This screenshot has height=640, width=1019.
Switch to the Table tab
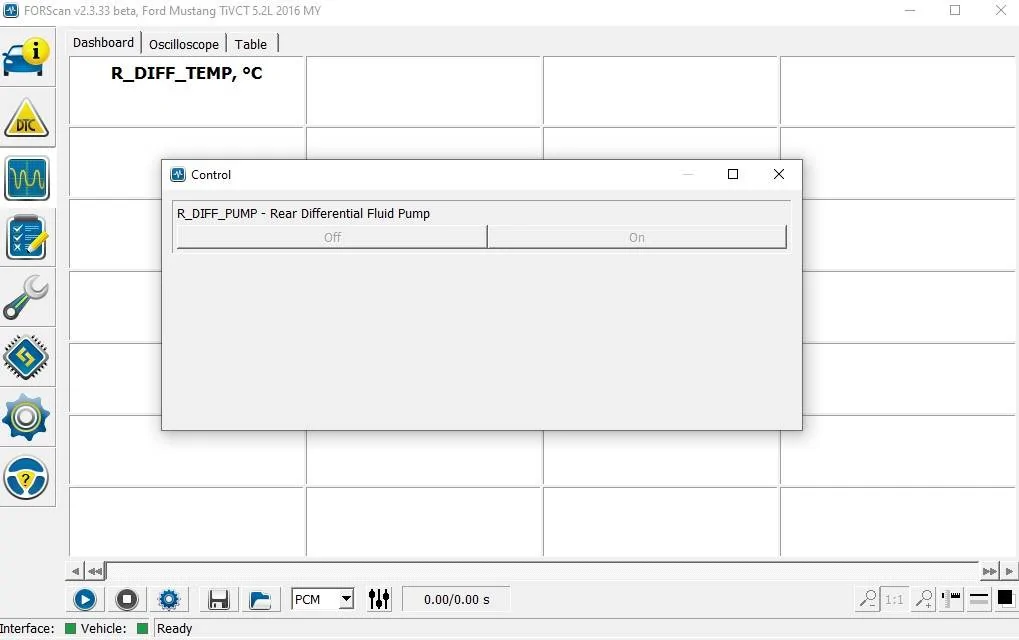click(251, 44)
